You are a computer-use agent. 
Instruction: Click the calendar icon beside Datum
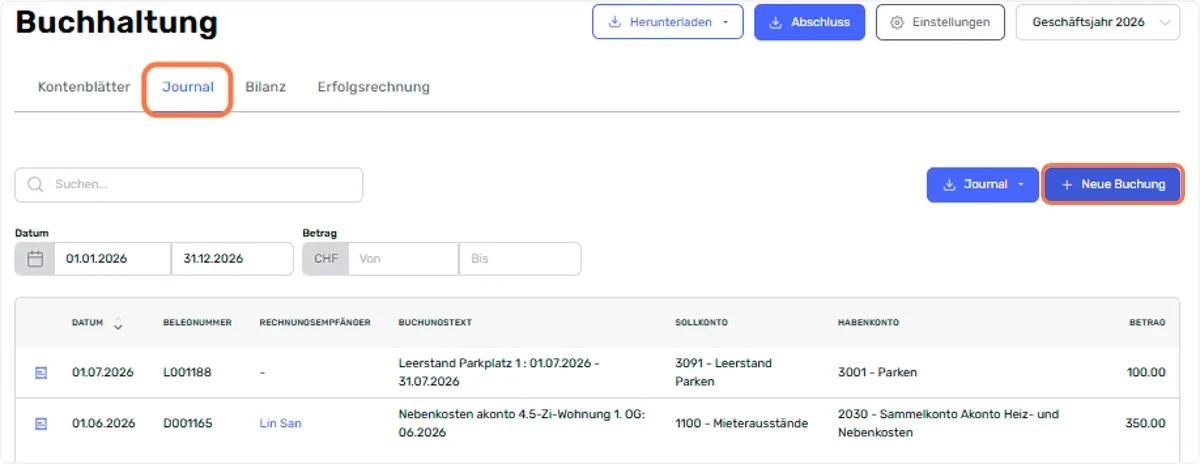35,259
